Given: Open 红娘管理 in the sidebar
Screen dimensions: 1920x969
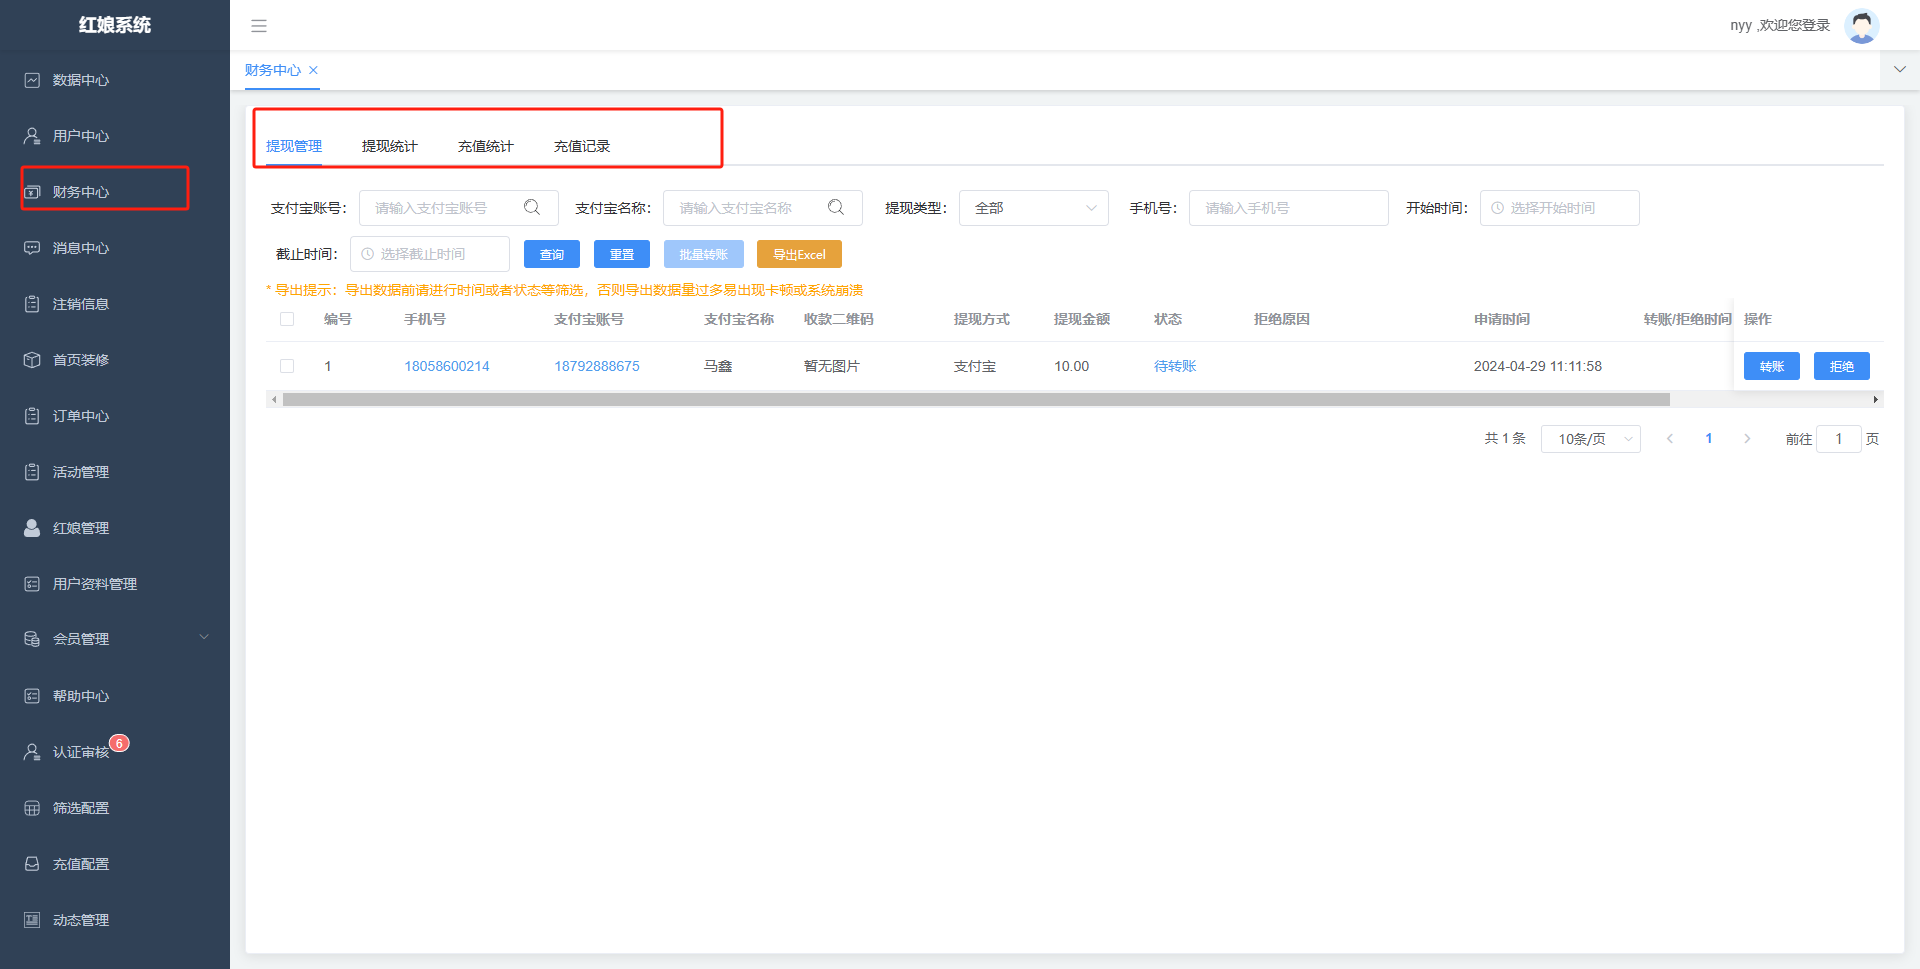Looking at the screenshot, I should point(81,528).
